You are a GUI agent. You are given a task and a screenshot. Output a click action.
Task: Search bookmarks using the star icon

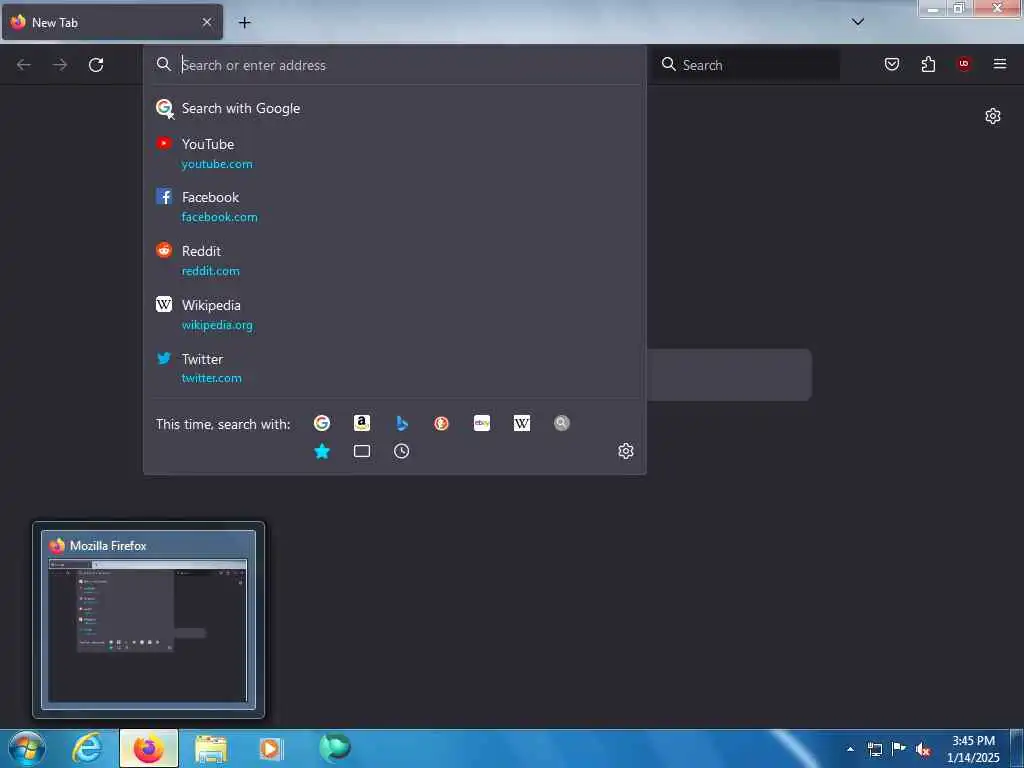coord(322,451)
